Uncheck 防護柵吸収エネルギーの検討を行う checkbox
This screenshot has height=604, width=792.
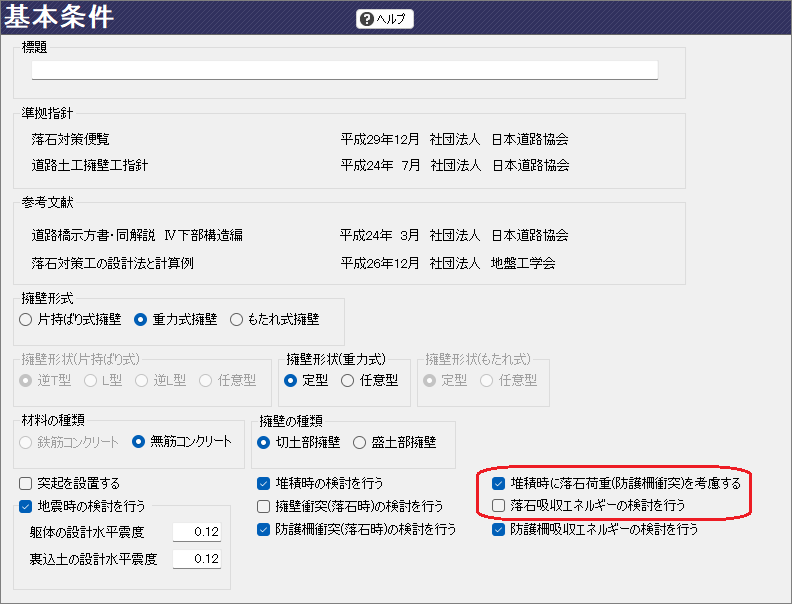(499, 529)
